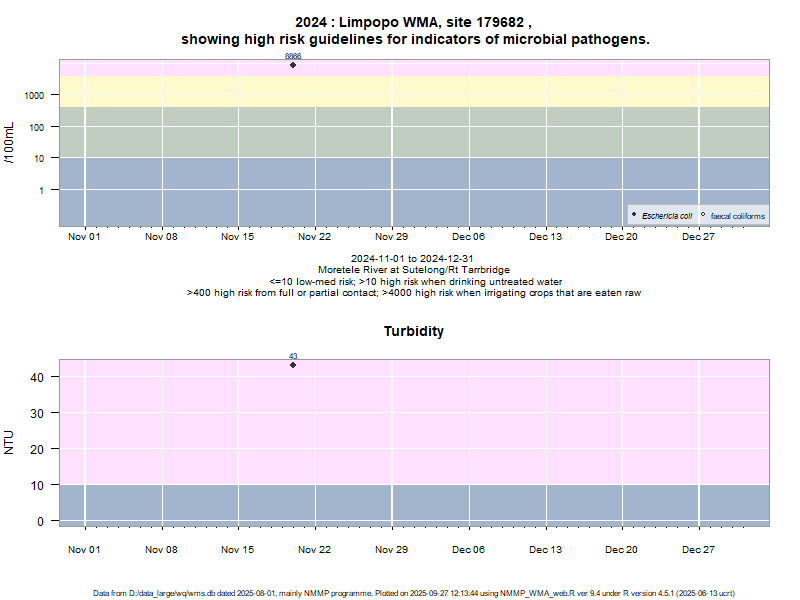Click the faecal coliforms legend marker
The width and height of the screenshot is (800, 600).
point(703,215)
